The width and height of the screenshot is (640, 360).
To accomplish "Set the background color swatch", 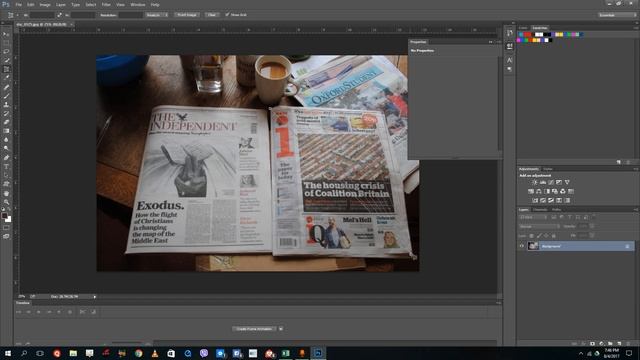I will pos(9,220).
